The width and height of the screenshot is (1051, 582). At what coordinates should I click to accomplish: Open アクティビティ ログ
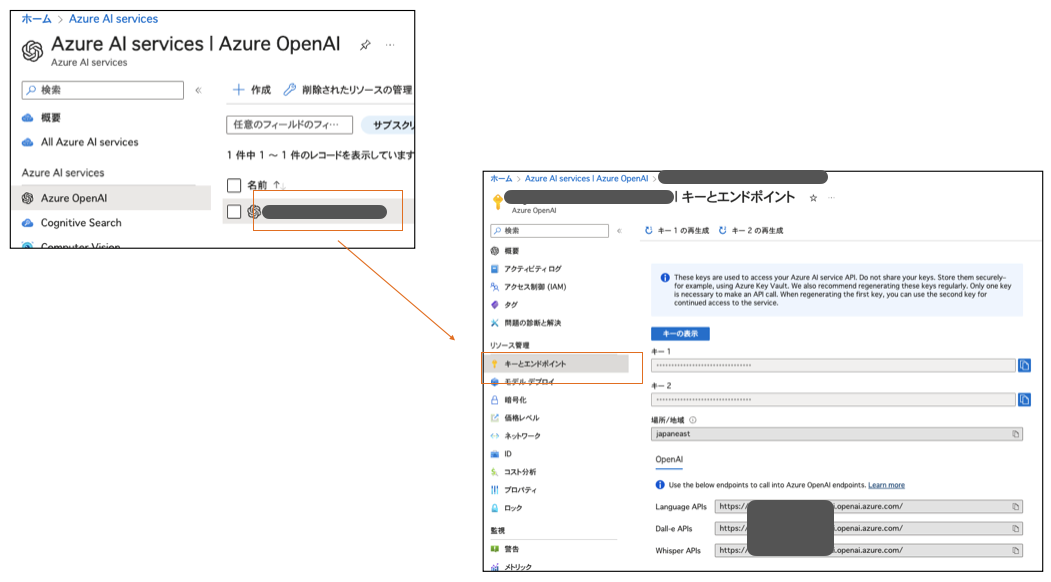coord(526,269)
